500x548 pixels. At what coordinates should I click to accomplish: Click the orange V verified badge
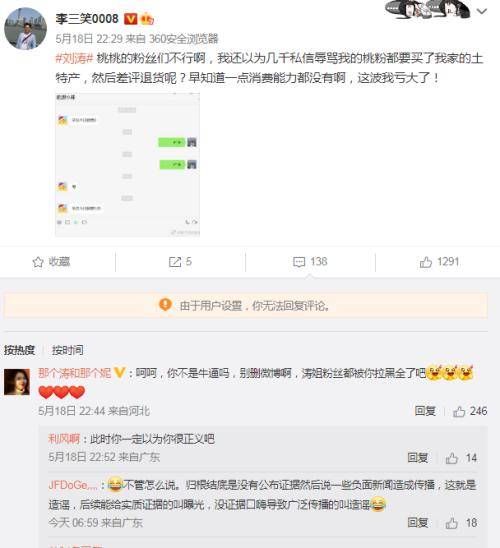(131, 19)
